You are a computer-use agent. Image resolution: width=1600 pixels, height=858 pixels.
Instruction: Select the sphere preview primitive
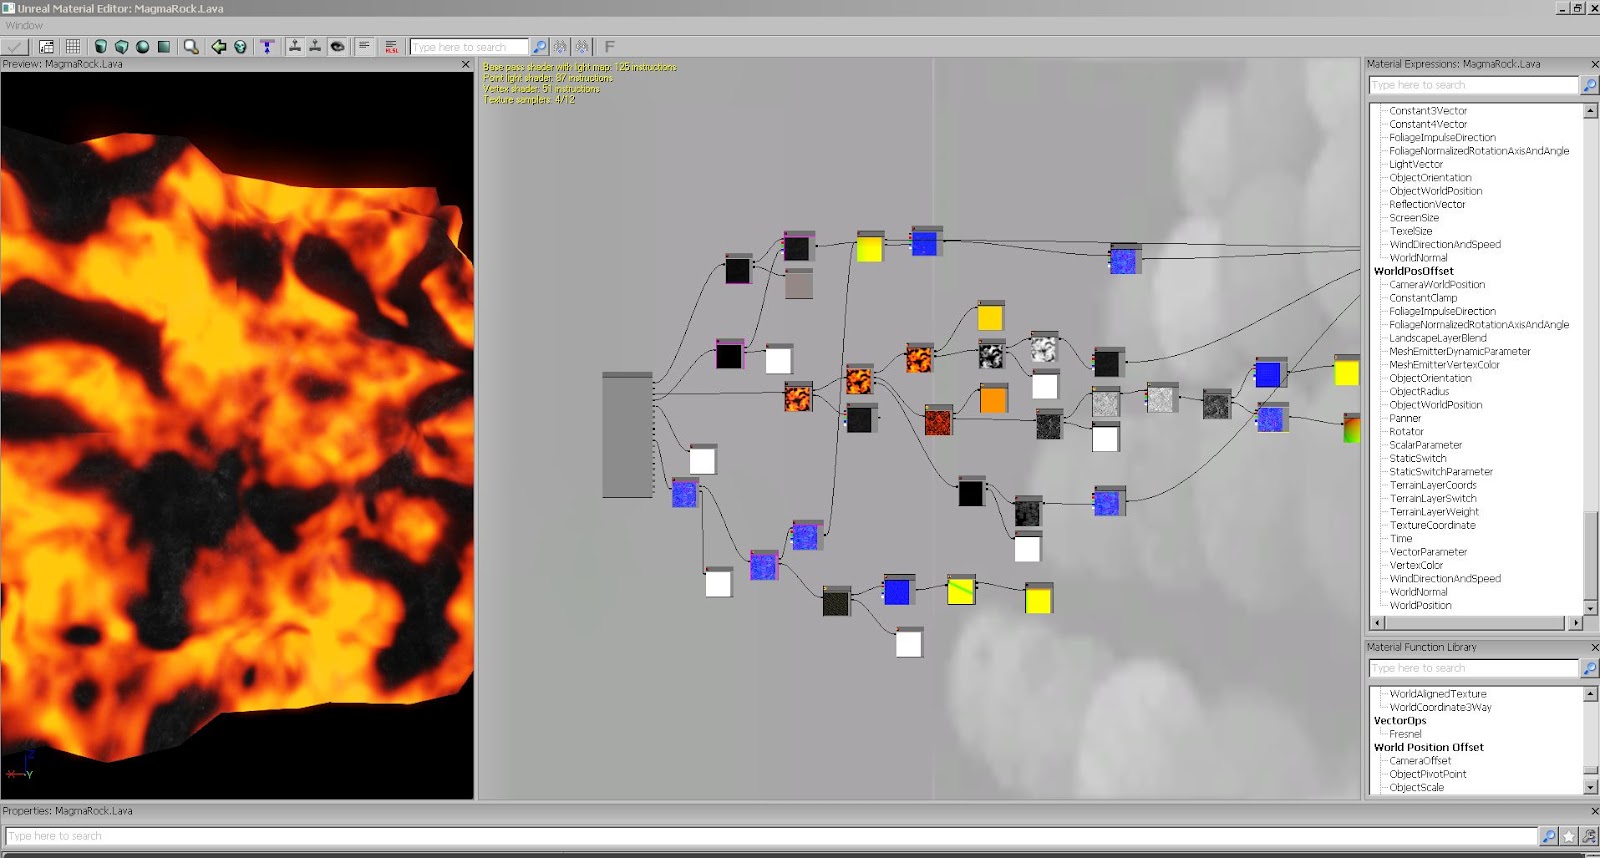point(142,47)
